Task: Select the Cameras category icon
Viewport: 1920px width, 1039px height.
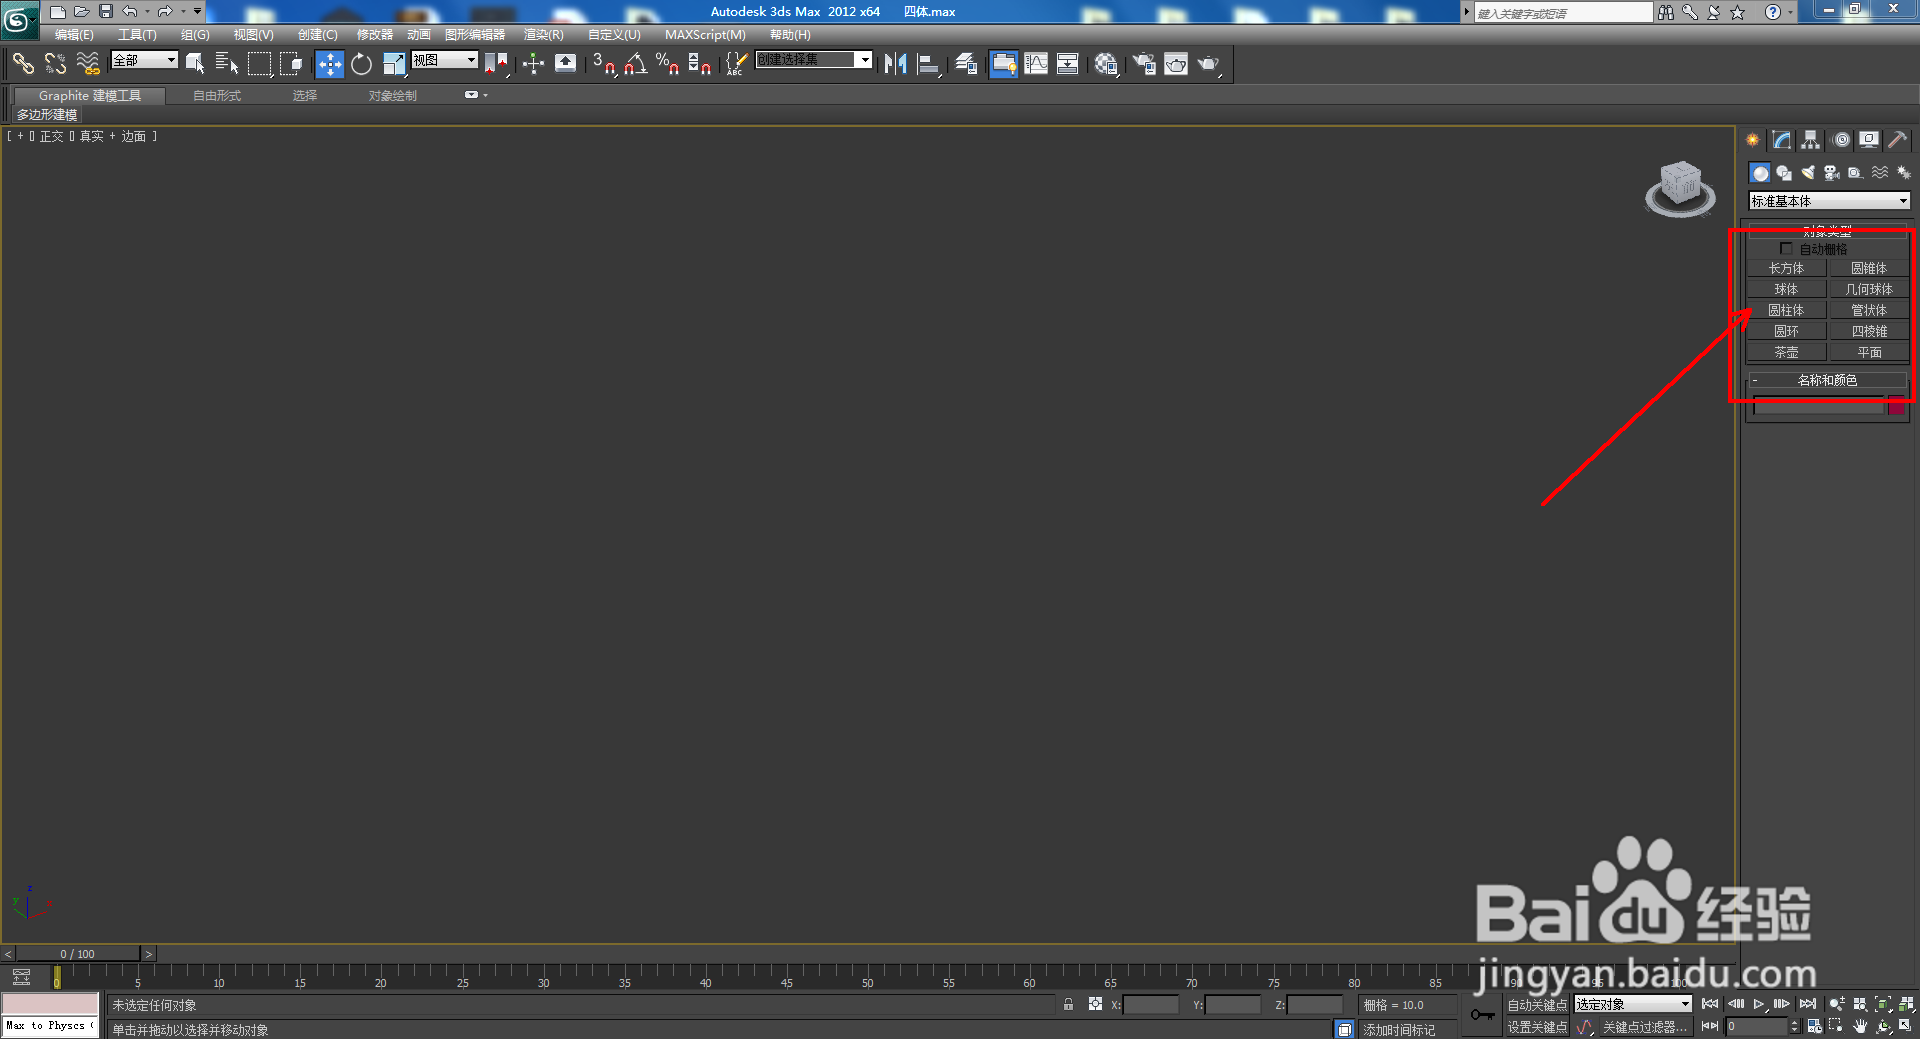Action: tap(1832, 173)
